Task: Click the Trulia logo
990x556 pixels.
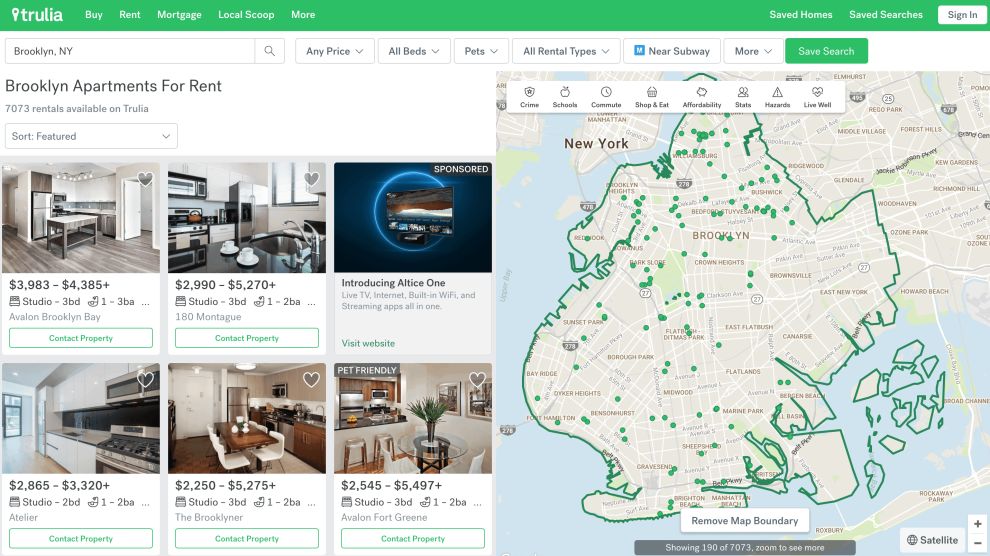Action: (x=37, y=15)
